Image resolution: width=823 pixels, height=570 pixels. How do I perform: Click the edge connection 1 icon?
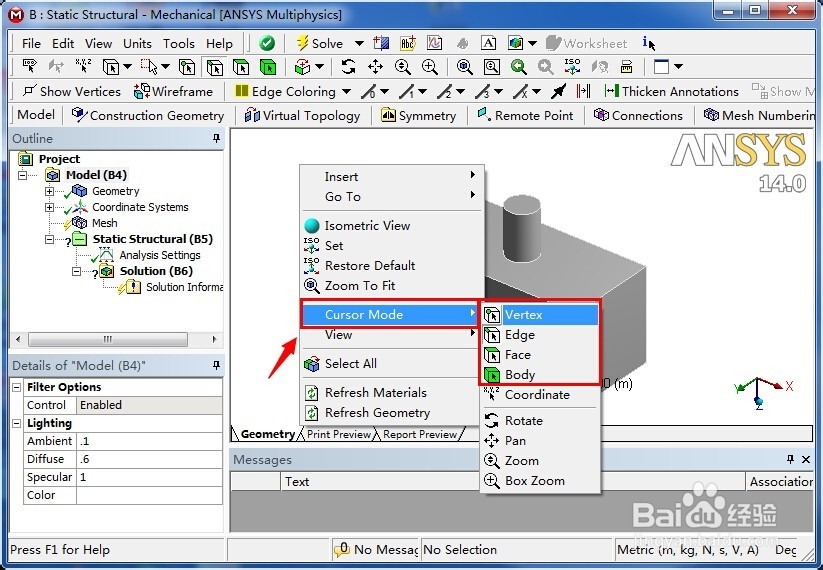407,92
